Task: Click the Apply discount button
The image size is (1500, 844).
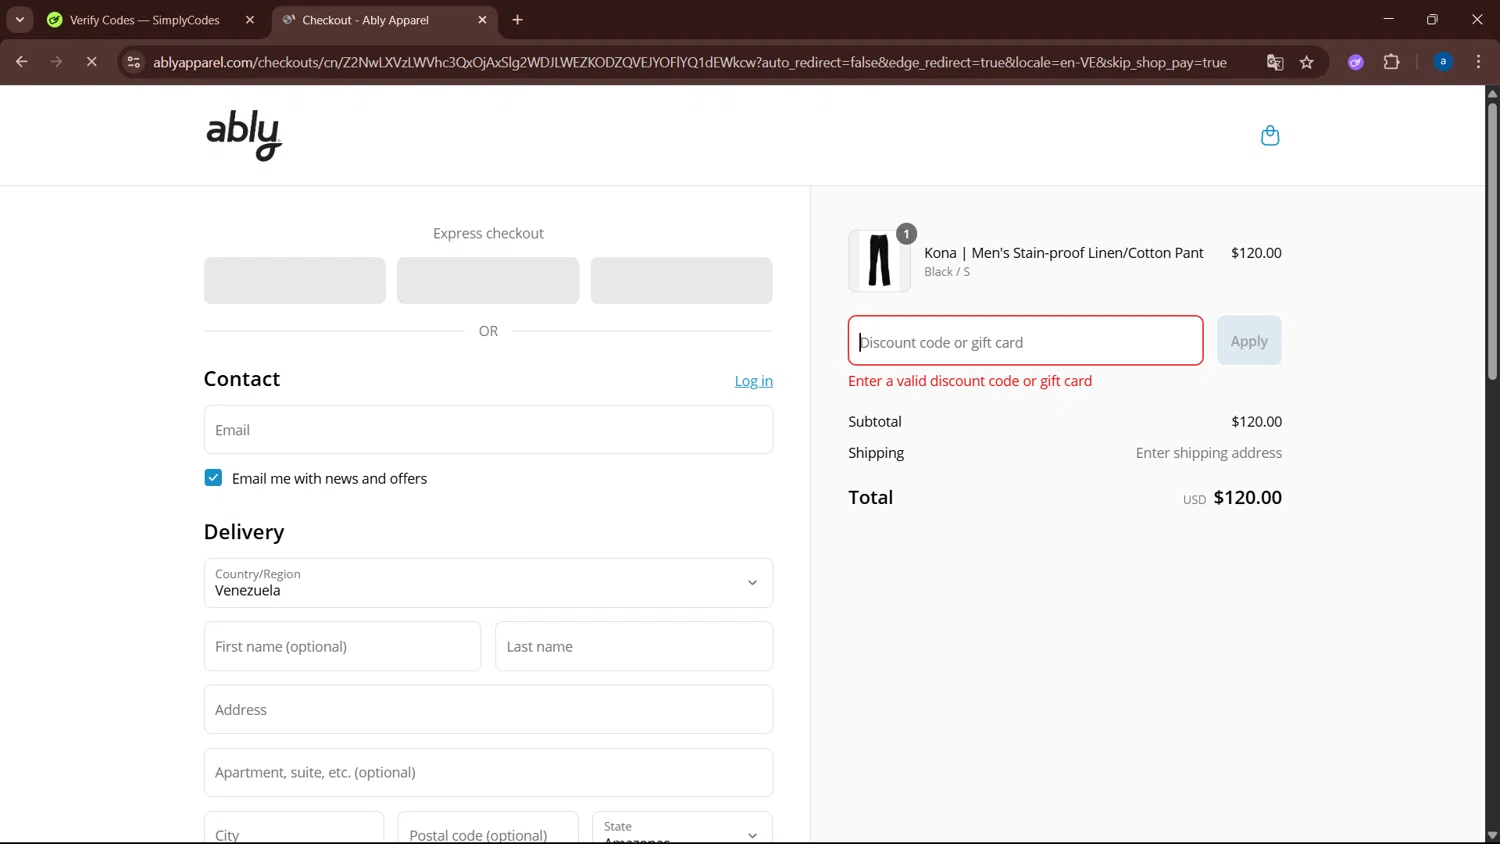Action: [x=1249, y=341]
